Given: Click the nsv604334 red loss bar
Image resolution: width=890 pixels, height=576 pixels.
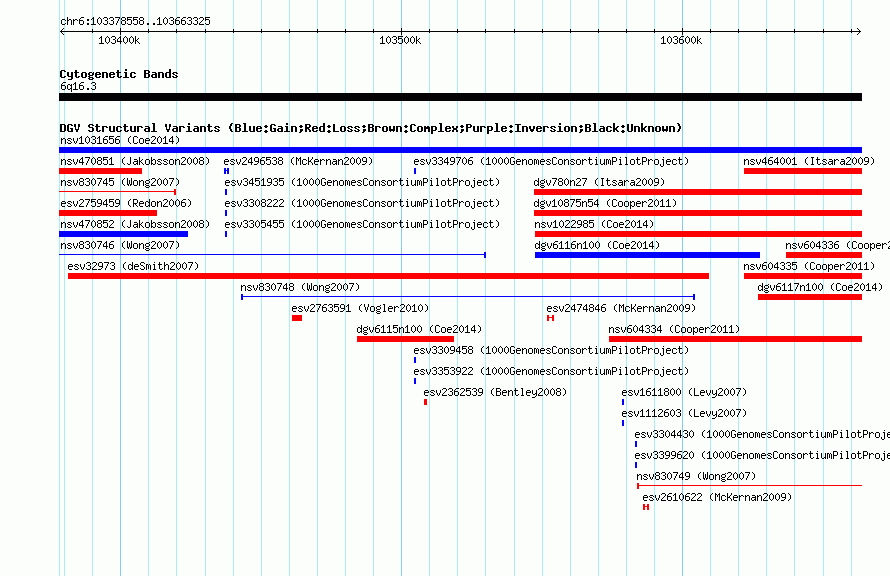Looking at the screenshot, I should (x=735, y=339).
